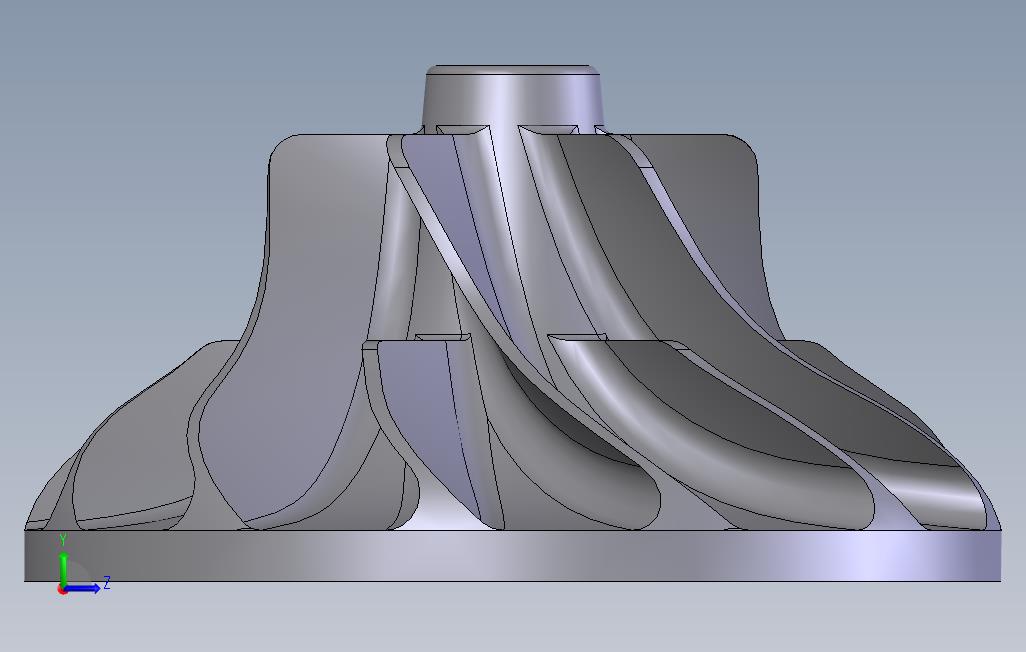The height and width of the screenshot is (652, 1026).
Task: Click the red origin ball of the triad
Action: [62, 590]
